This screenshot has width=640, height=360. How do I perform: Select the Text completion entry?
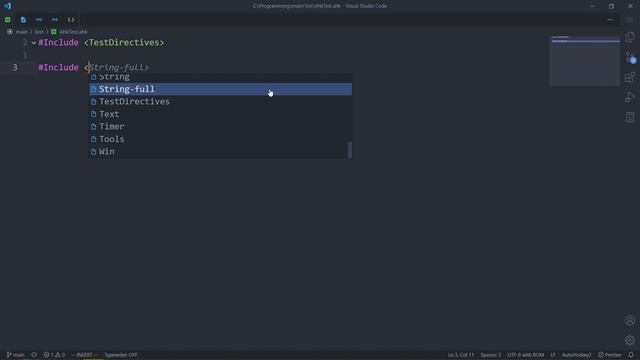coord(220,114)
